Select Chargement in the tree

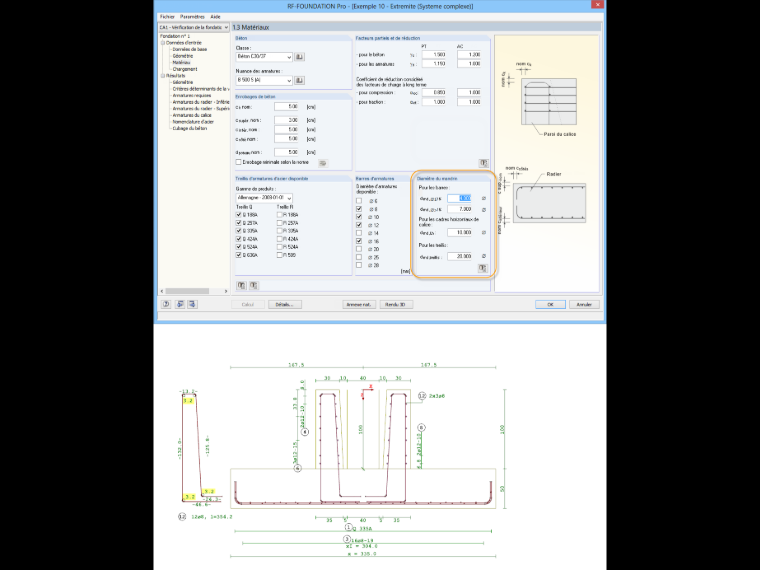(185, 69)
